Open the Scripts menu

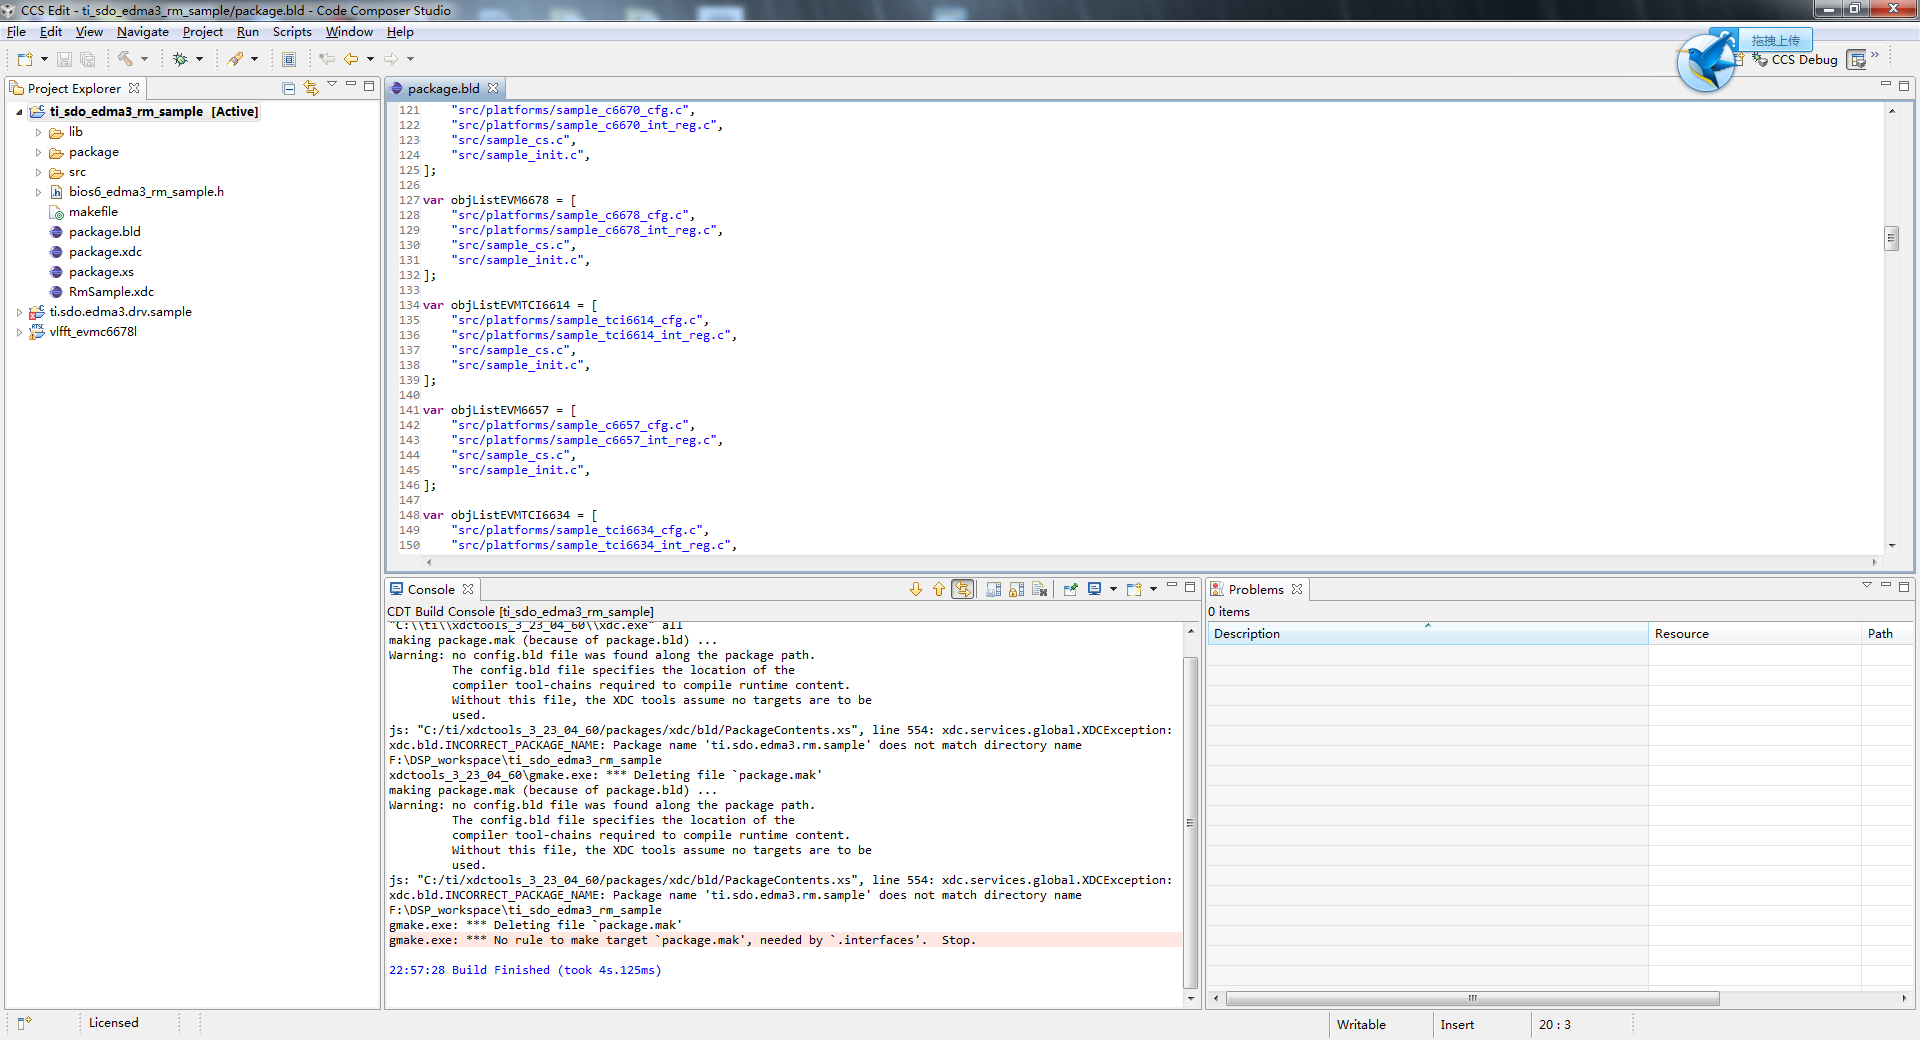(292, 32)
